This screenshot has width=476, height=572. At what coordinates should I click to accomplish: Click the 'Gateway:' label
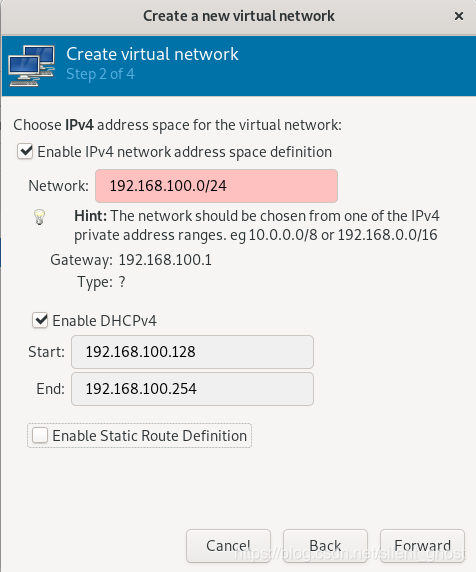[82, 260]
